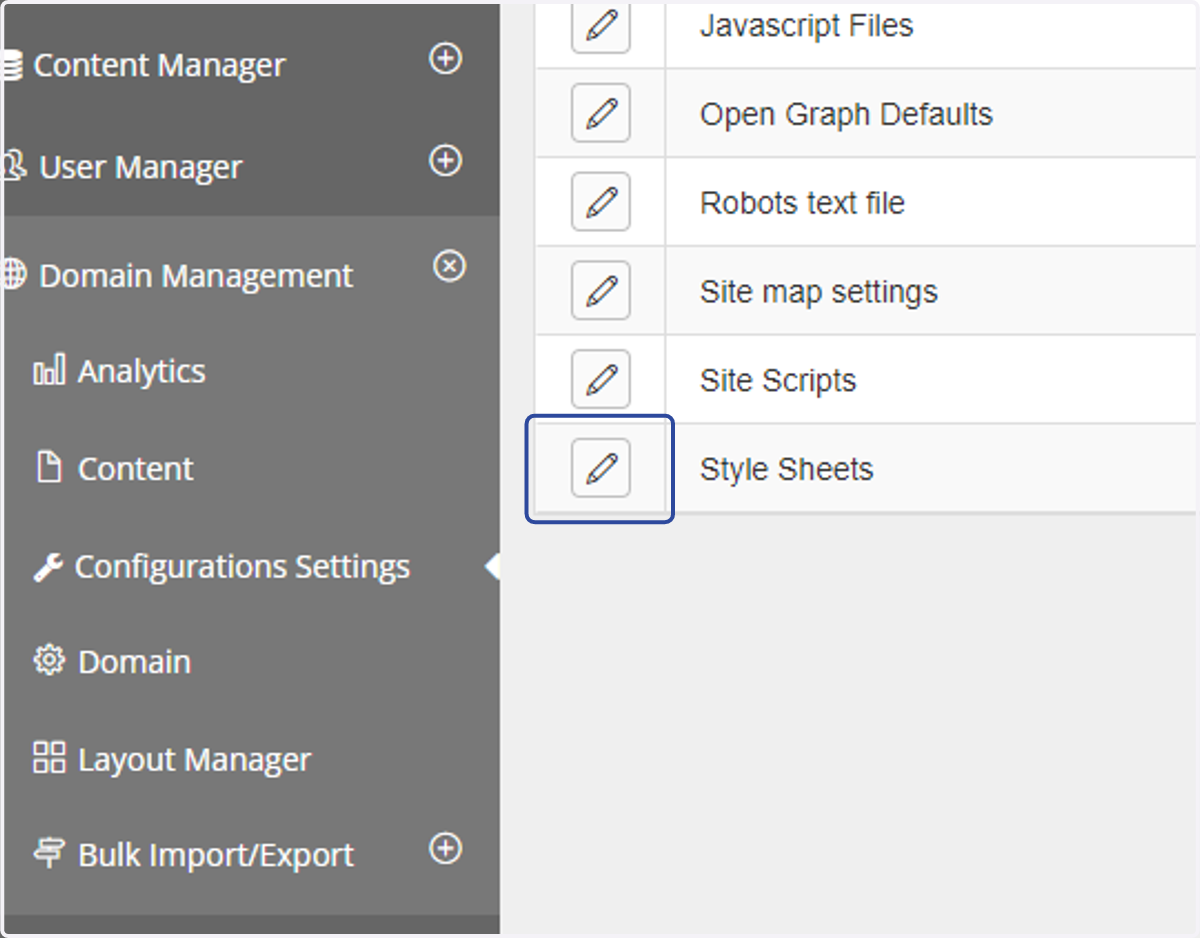Open Content under Domain Management
1200x938 pixels.
[136, 468]
